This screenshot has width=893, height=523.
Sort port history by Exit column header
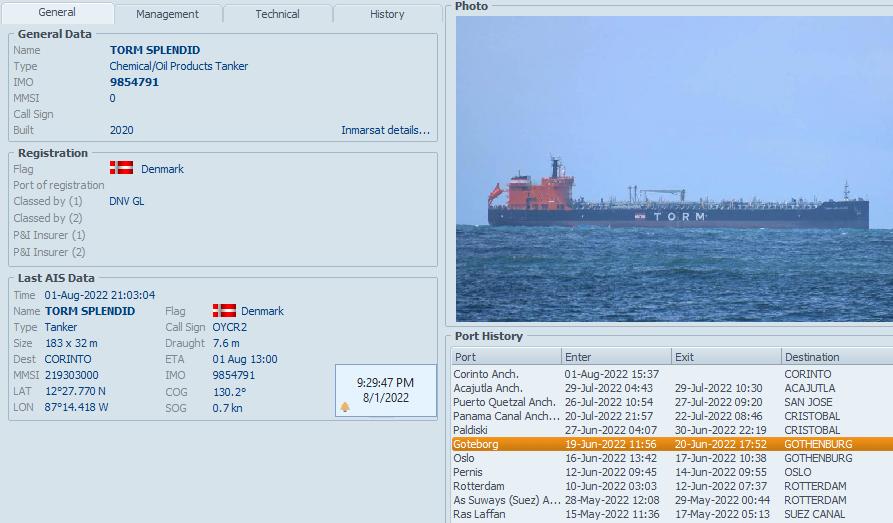[x=726, y=357]
